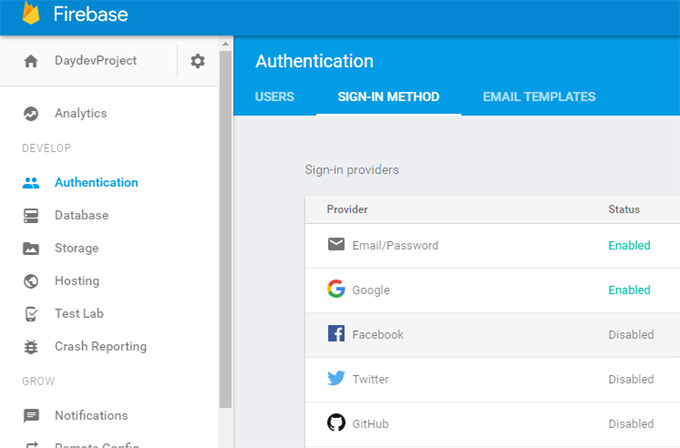
Task: Switch to the Users tab
Action: [275, 97]
